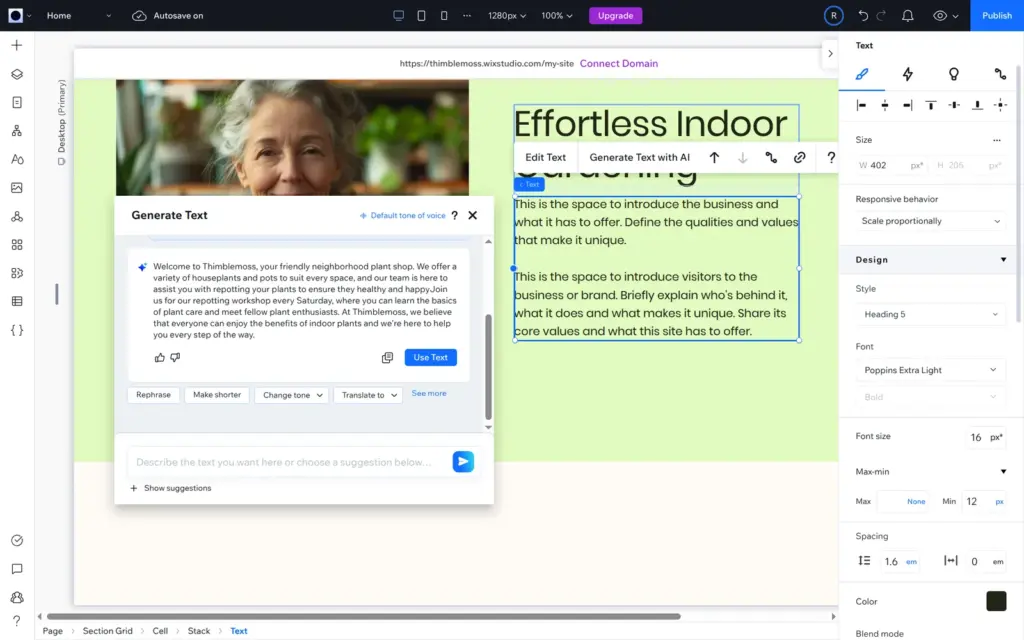Image resolution: width=1024 pixels, height=640 pixels.
Task: Open the Interactions lightning tab
Action: click(908, 74)
